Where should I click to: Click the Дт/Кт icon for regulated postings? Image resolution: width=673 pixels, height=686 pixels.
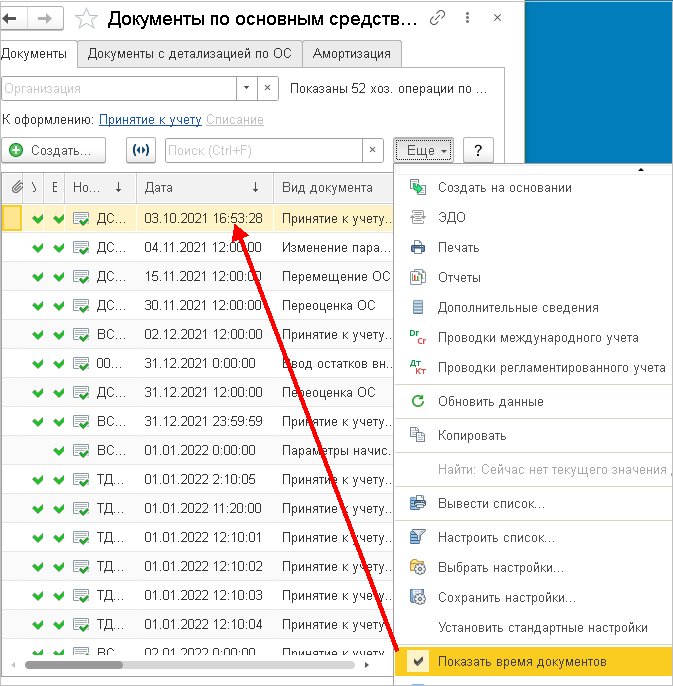(417, 367)
